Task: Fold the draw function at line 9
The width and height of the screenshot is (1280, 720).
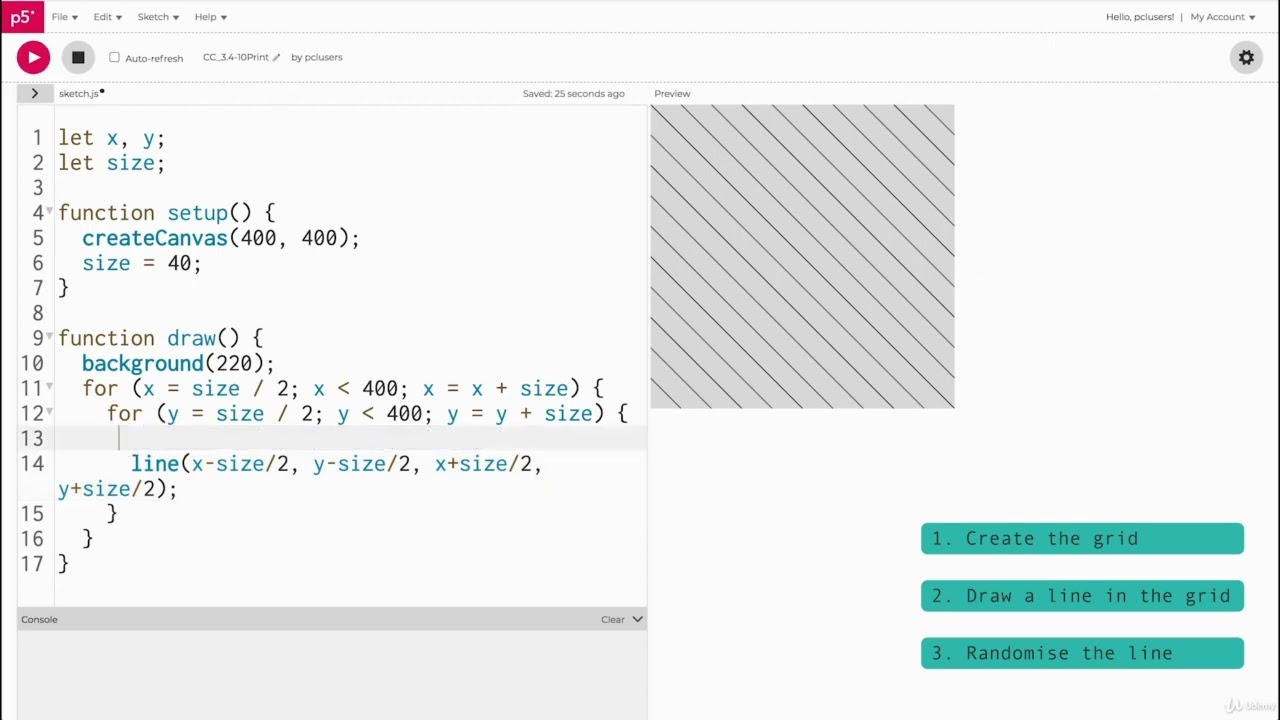Action: 50,336
